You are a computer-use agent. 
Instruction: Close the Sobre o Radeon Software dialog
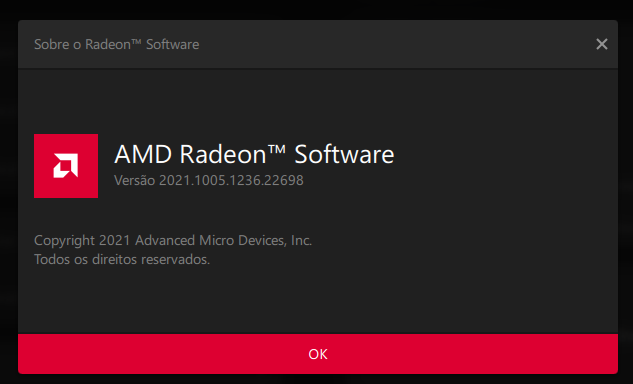602,44
